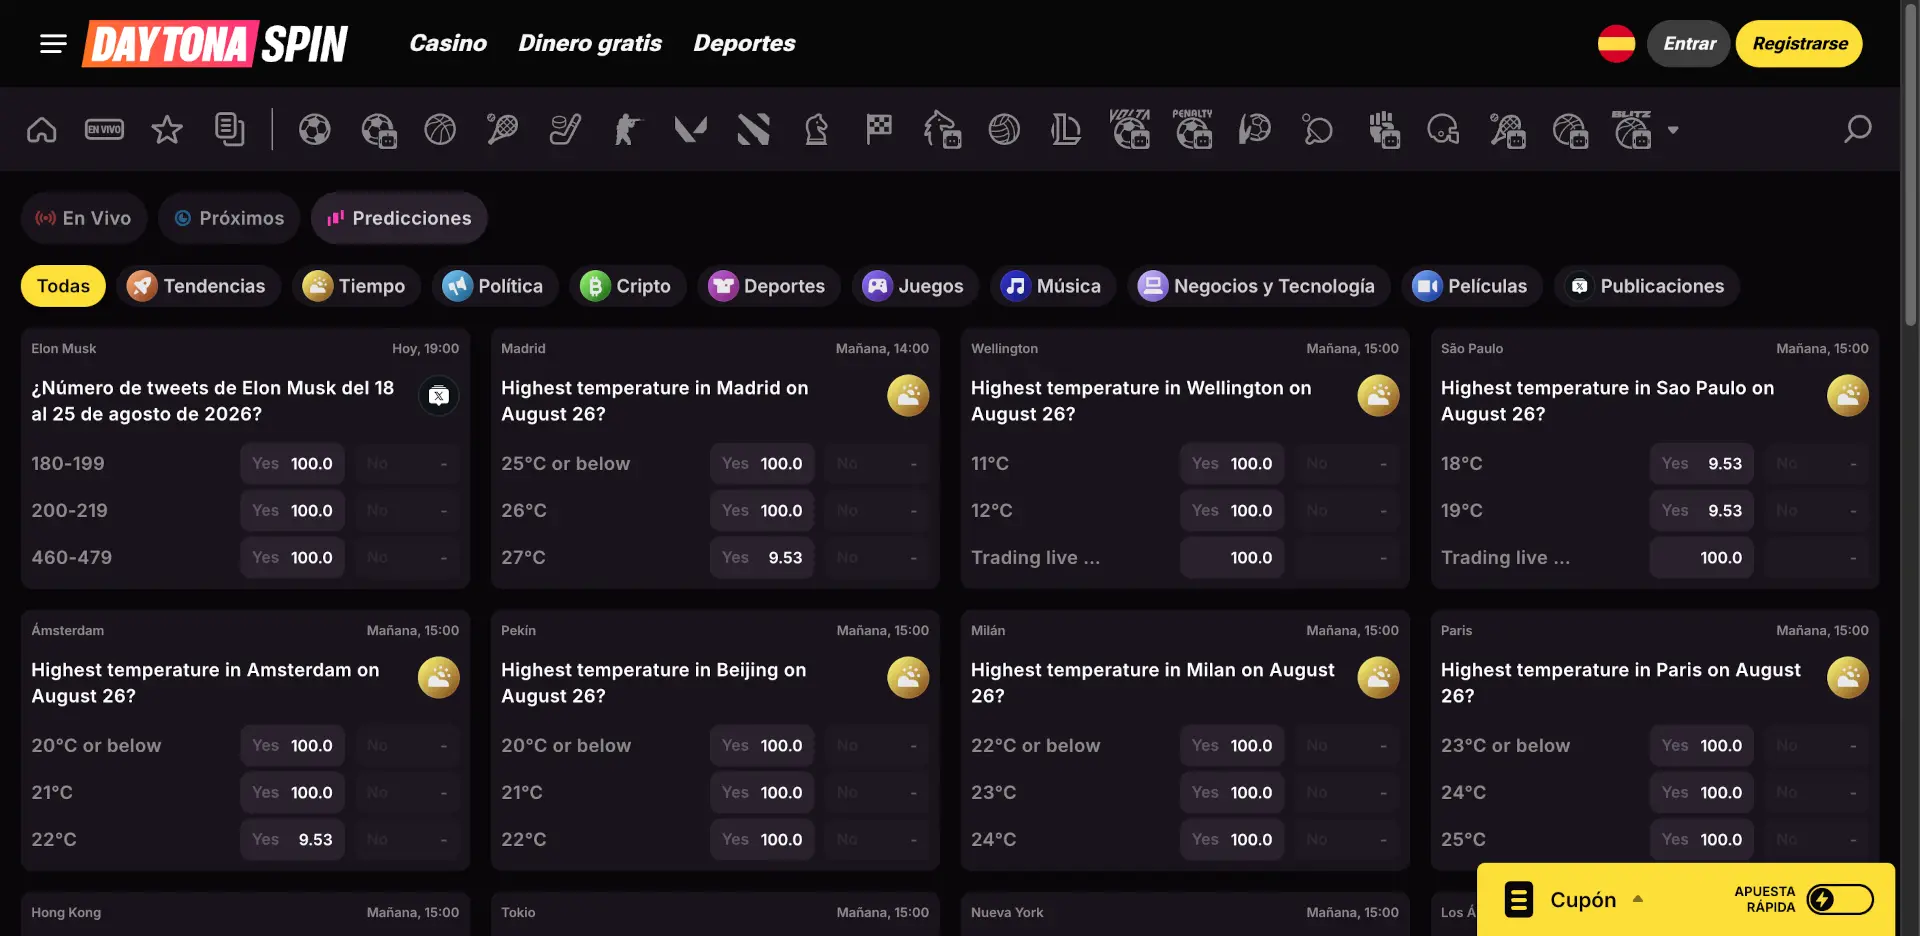Select the handball sport icon
1920x936 pixels.
coord(1255,129)
